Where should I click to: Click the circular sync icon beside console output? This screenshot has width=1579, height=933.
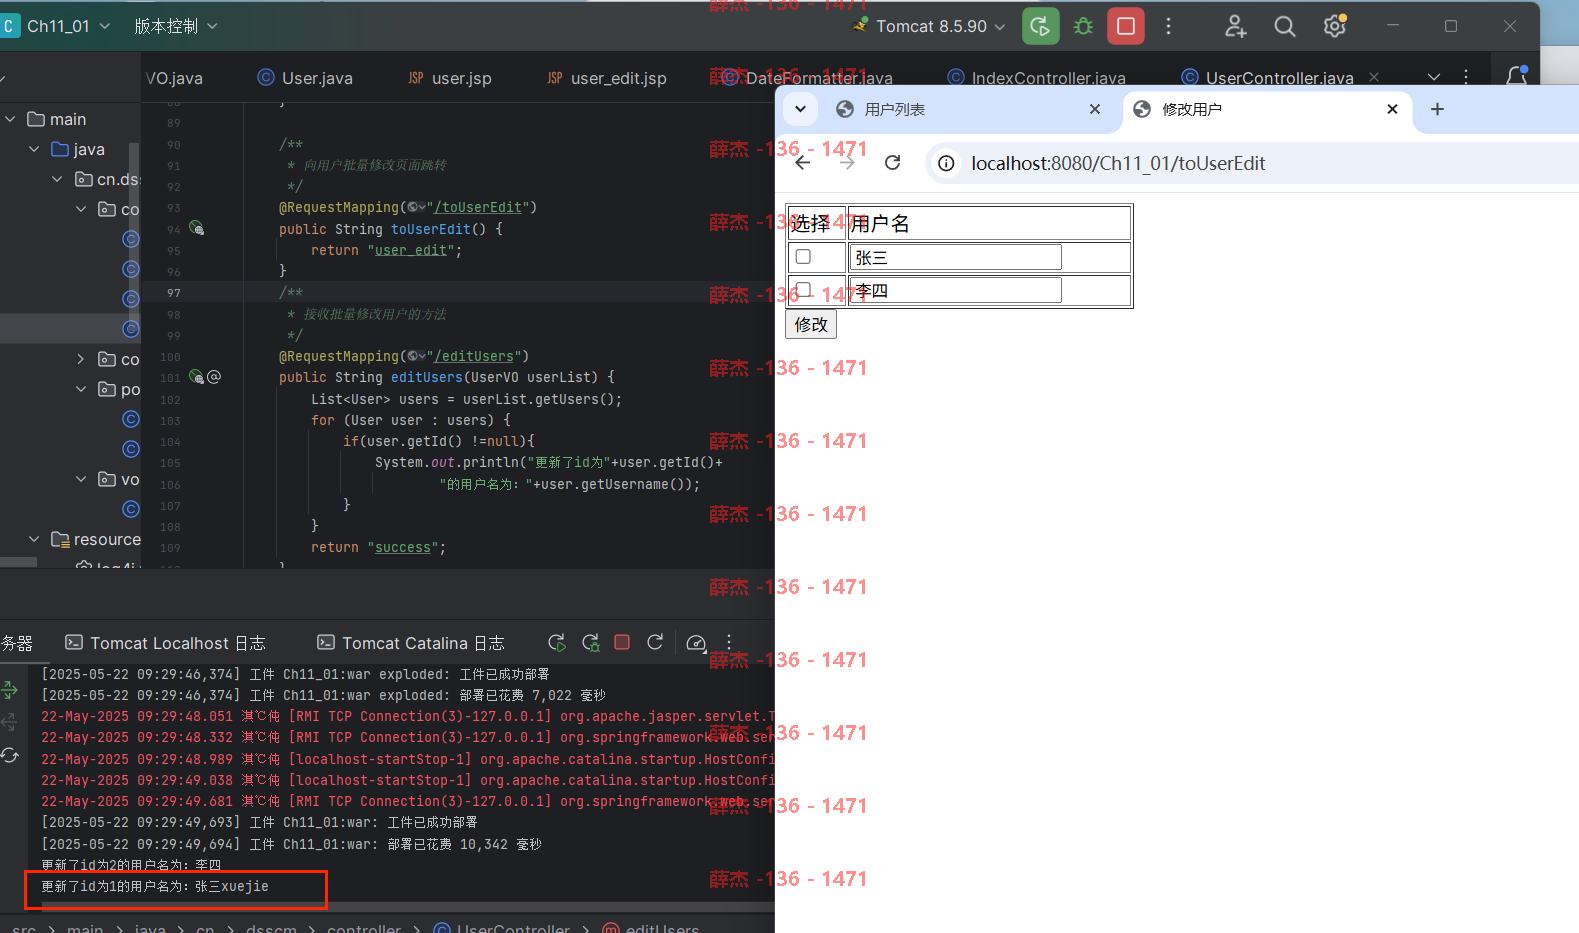(x=10, y=755)
